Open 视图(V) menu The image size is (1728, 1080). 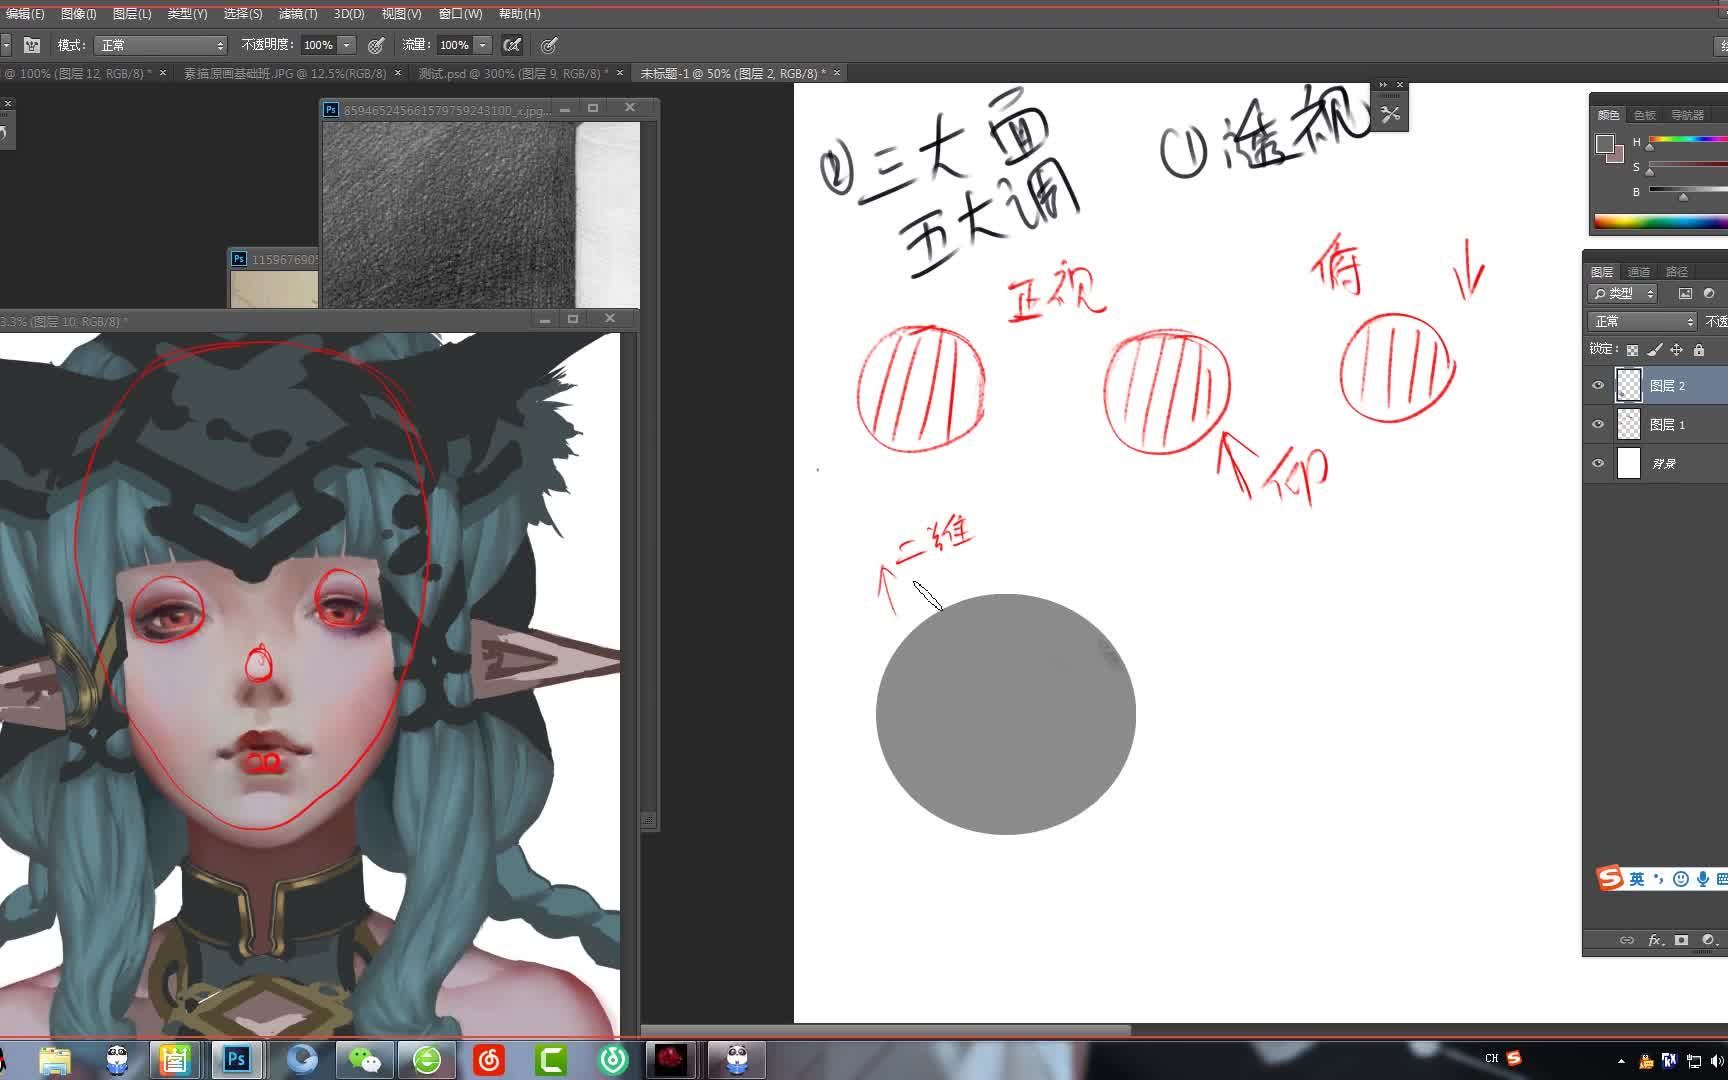pos(401,14)
